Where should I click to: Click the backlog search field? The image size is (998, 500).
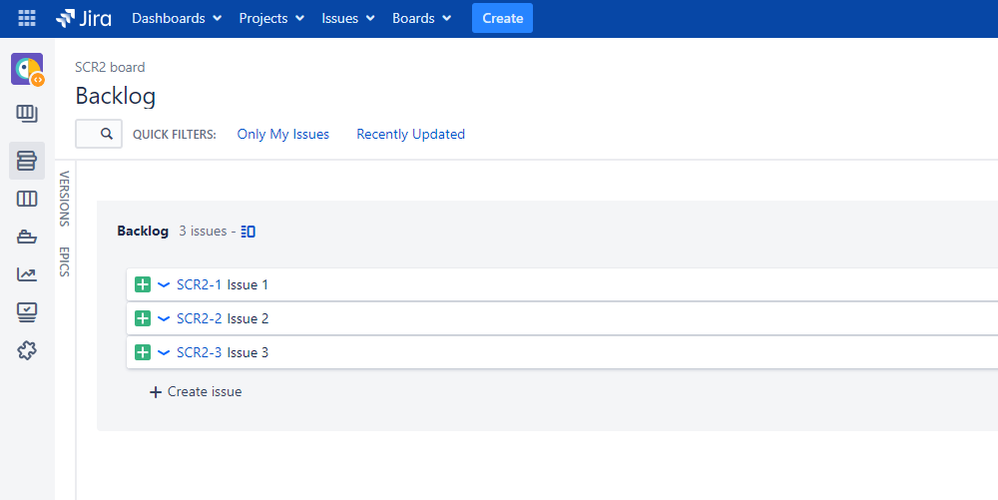pos(99,134)
